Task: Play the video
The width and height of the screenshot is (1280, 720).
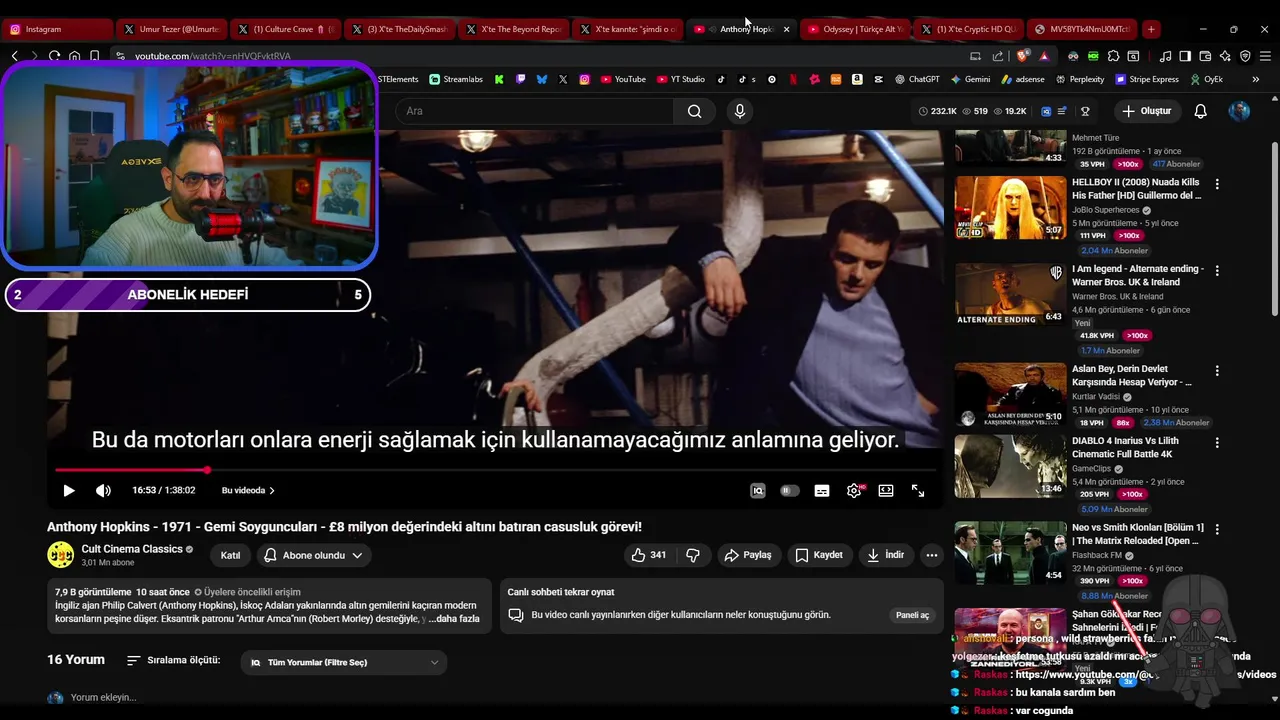Action: point(69,490)
